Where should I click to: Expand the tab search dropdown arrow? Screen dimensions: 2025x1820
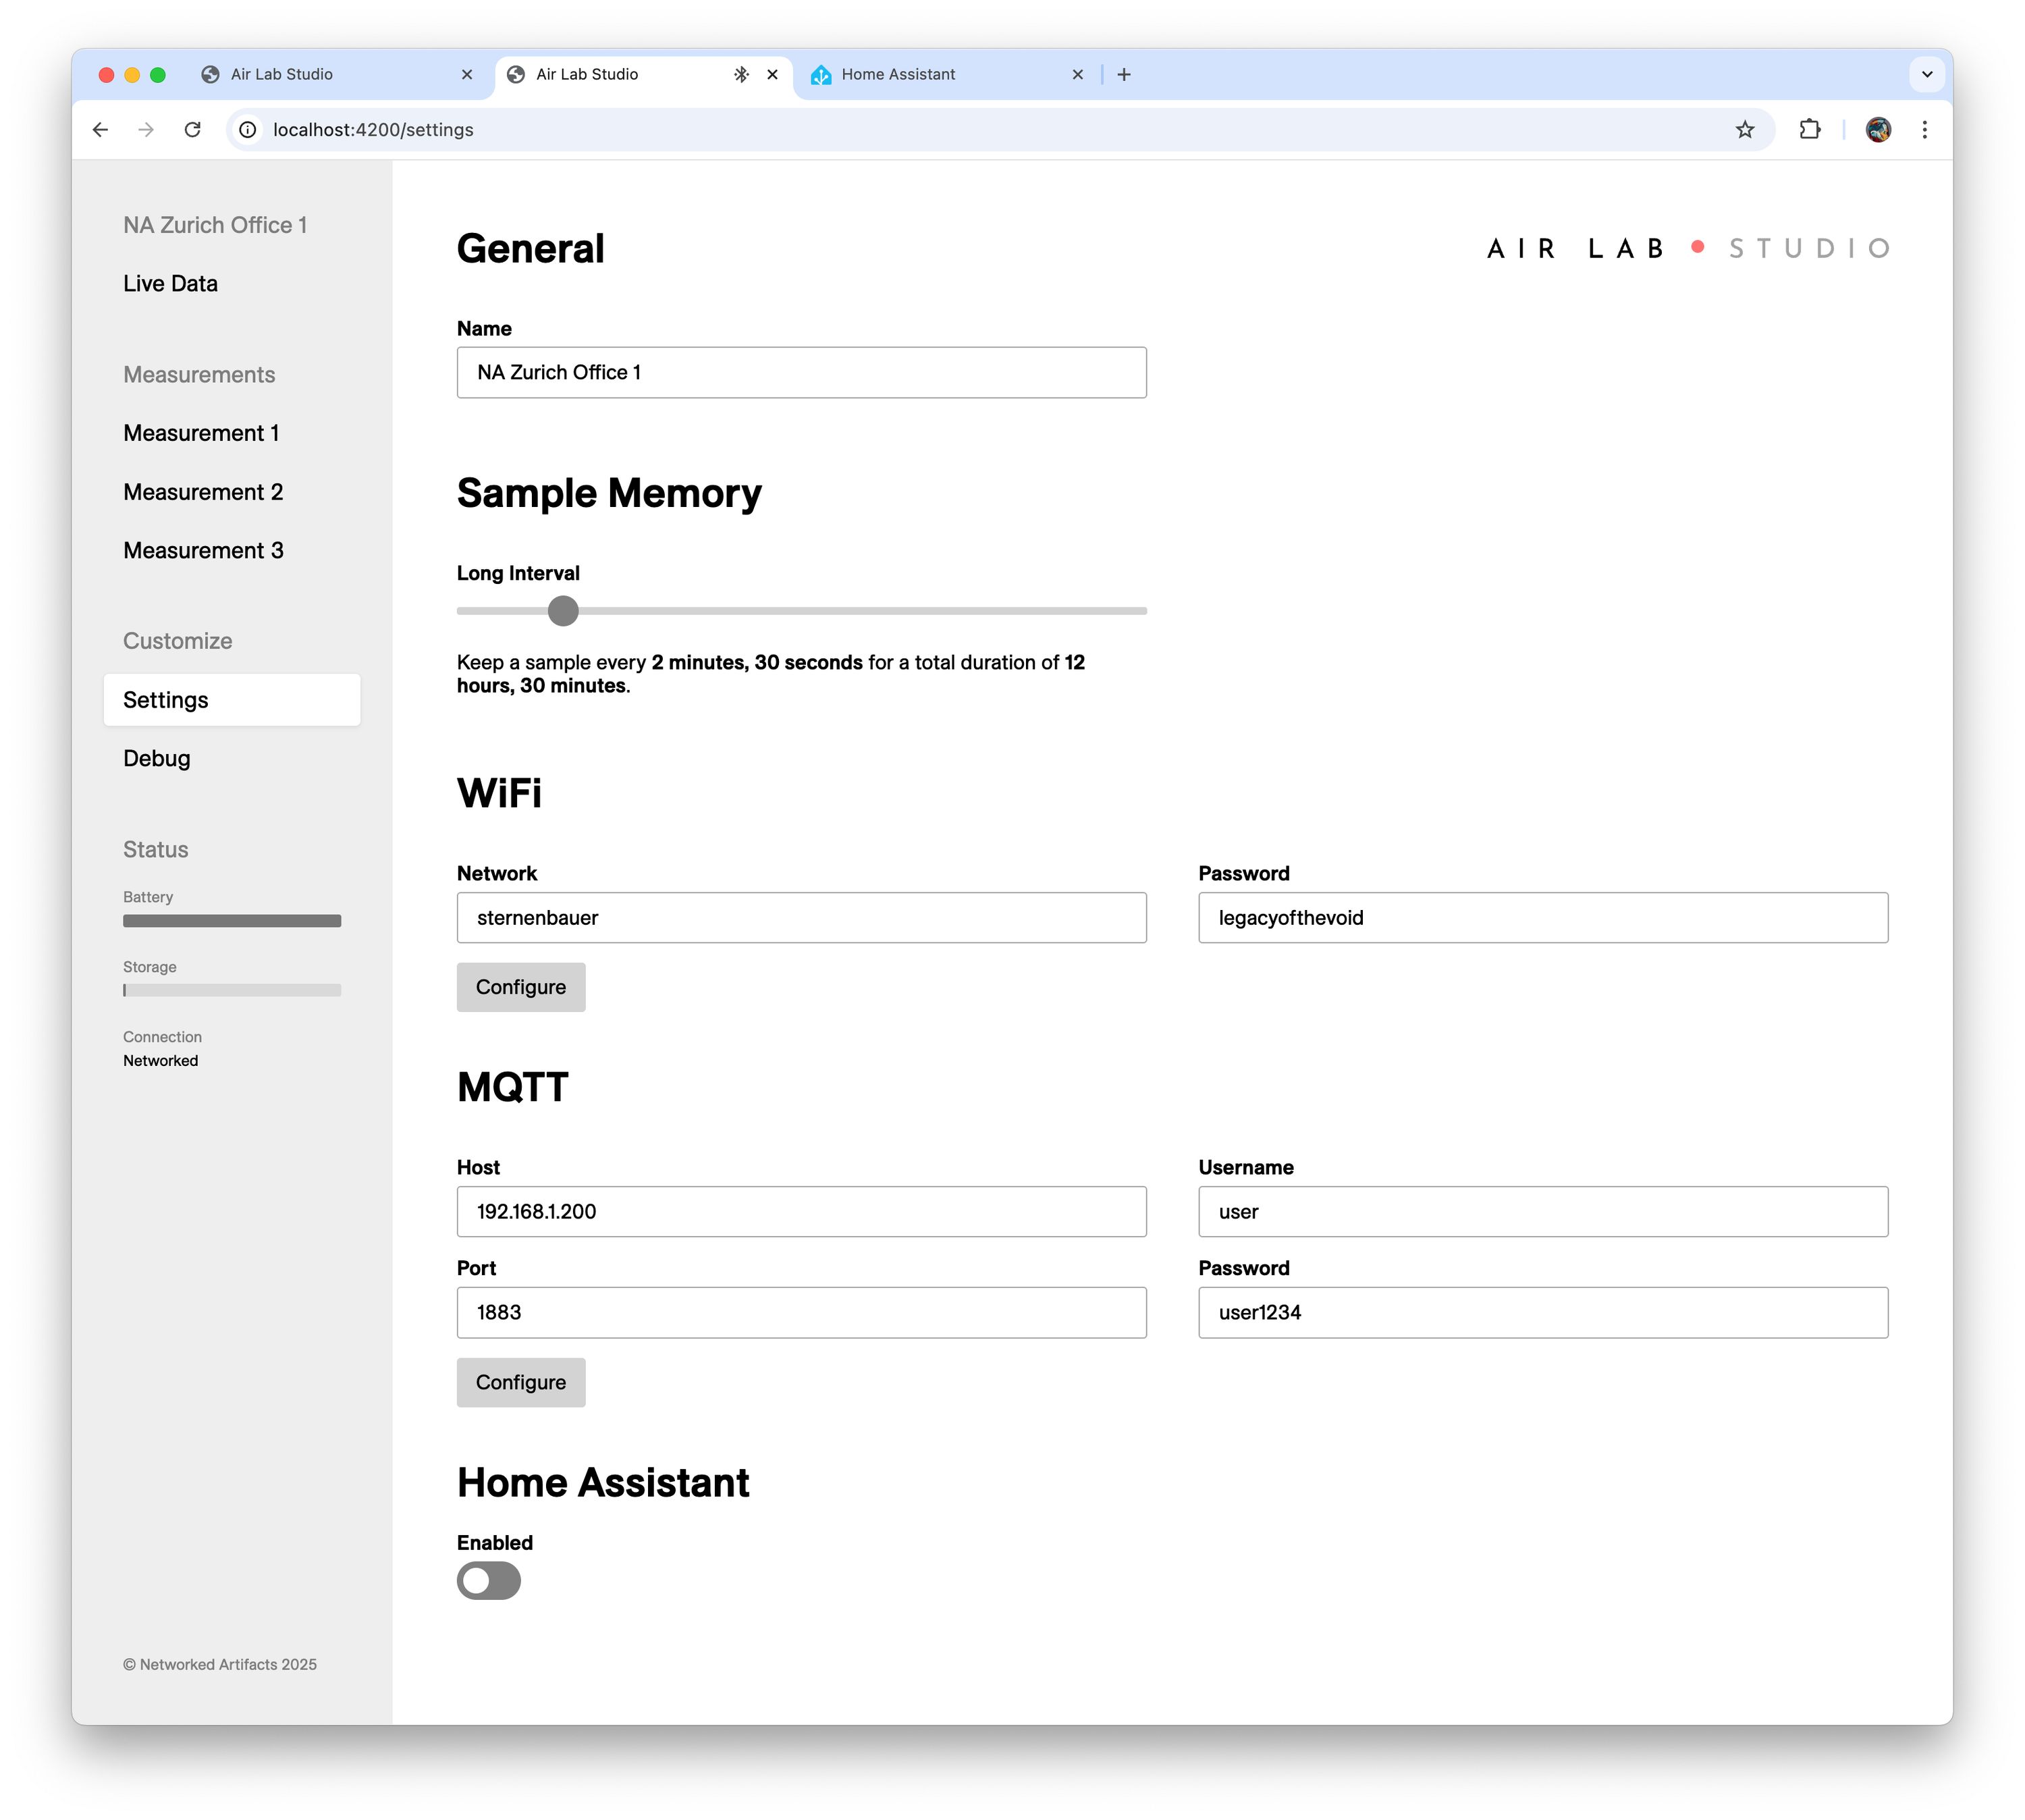click(x=1926, y=75)
